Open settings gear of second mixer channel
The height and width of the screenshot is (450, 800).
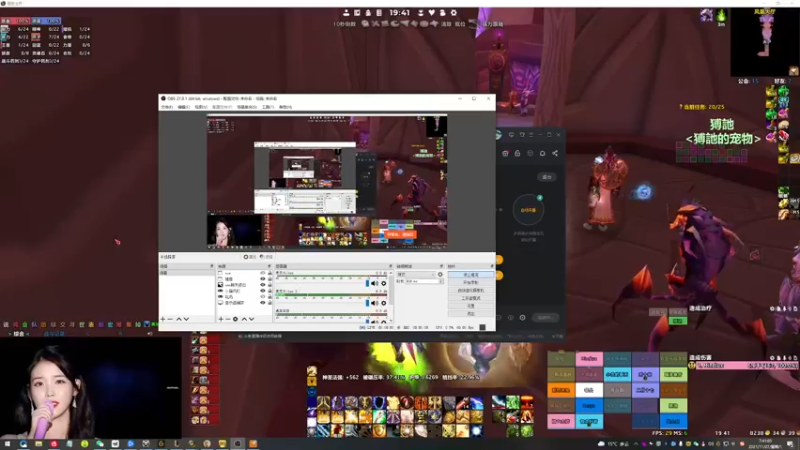(384, 303)
